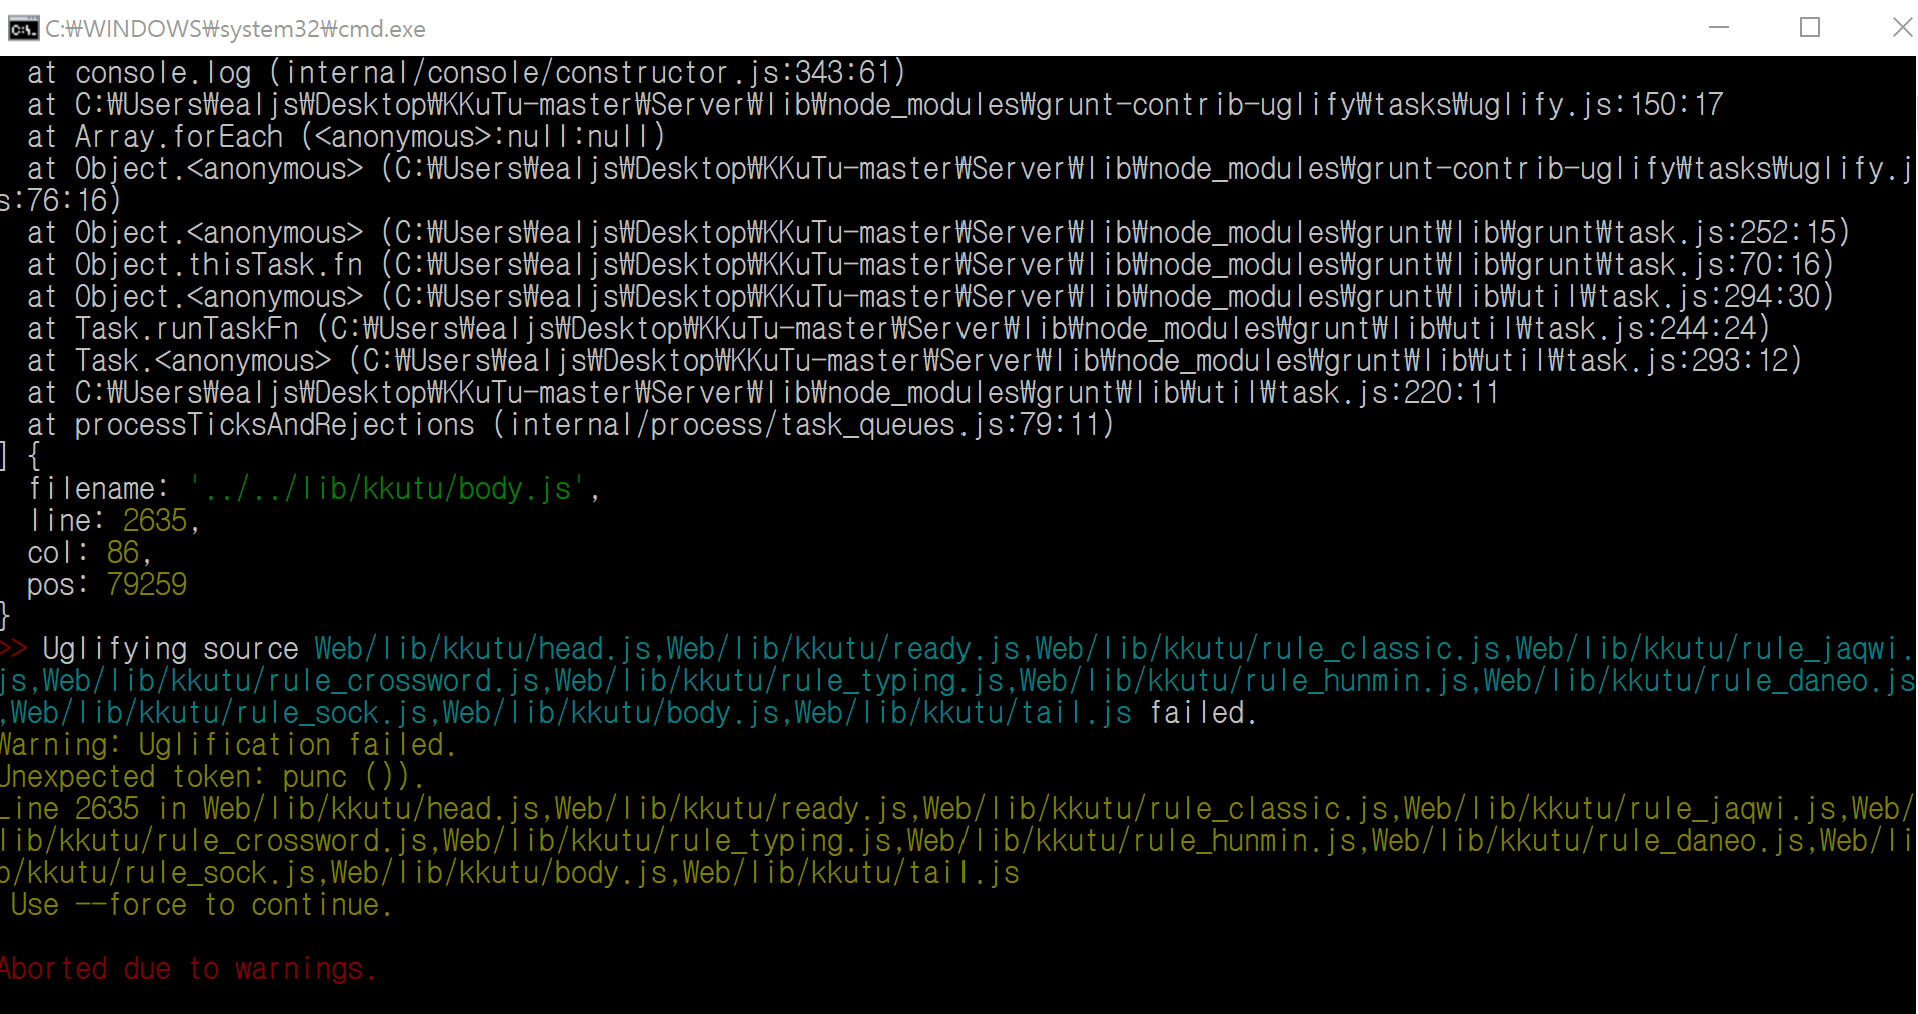Click the 'at console.log' stack line
The image size is (1918, 1014).
[466, 73]
